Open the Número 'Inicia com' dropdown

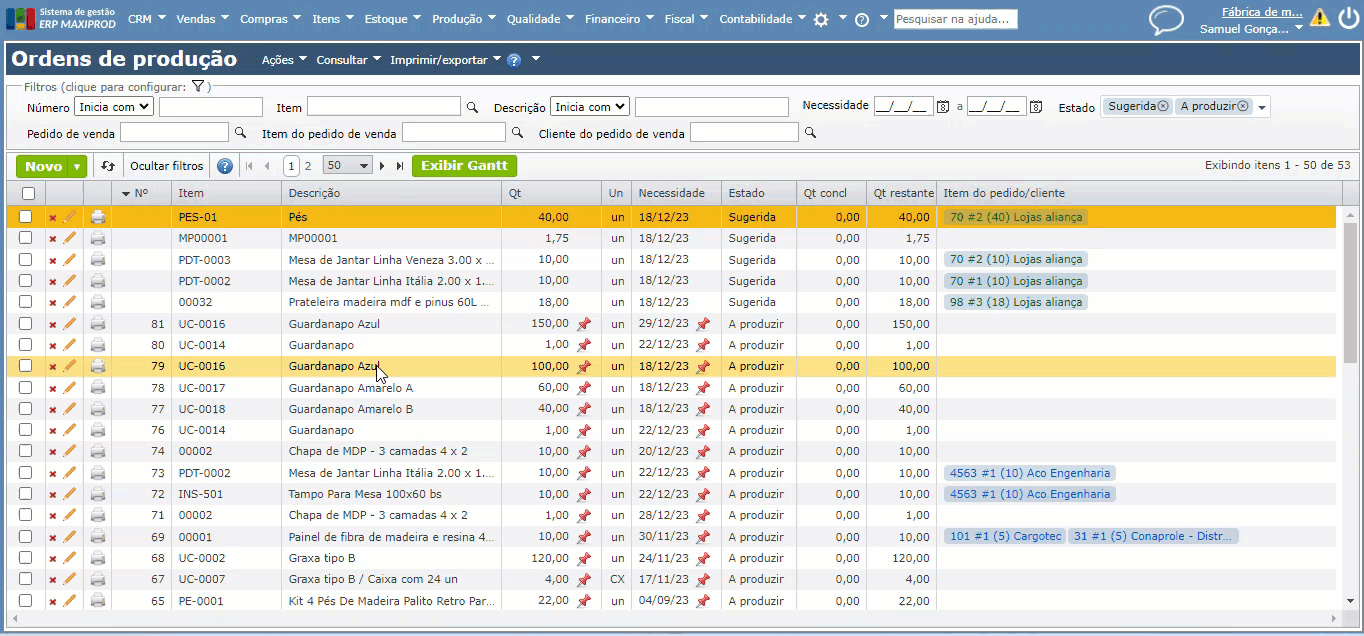tap(114, 106)
